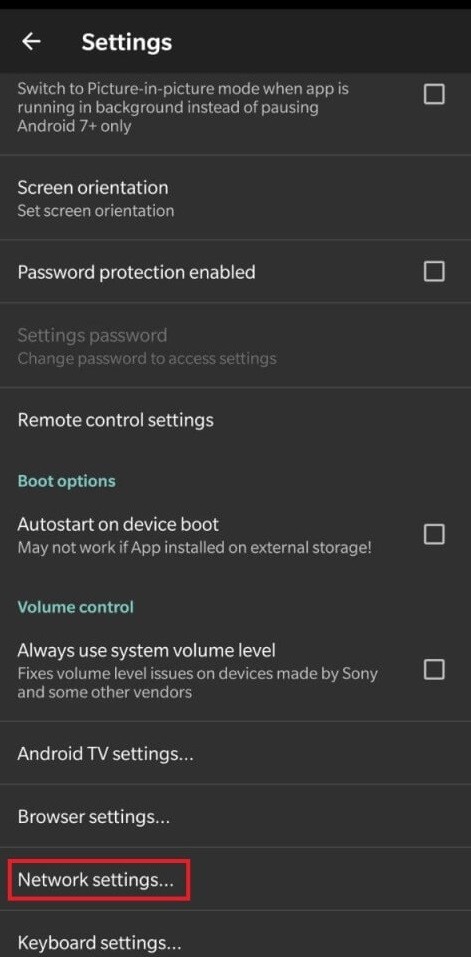Tap the Boot options section header

(x=67, y=481)
